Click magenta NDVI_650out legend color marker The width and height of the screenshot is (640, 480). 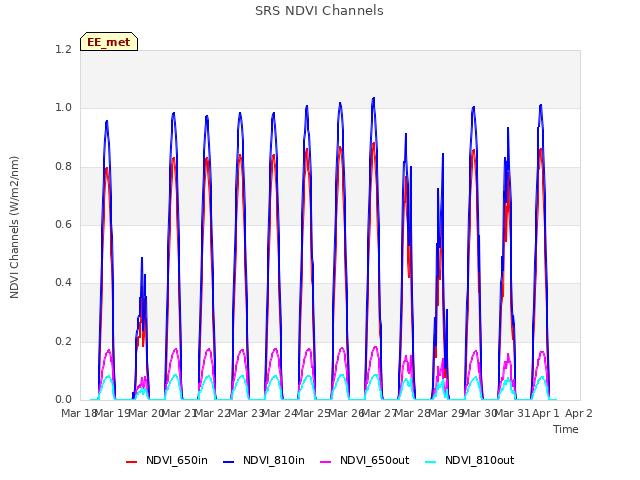pyautogui.click(x=325, y=462)
